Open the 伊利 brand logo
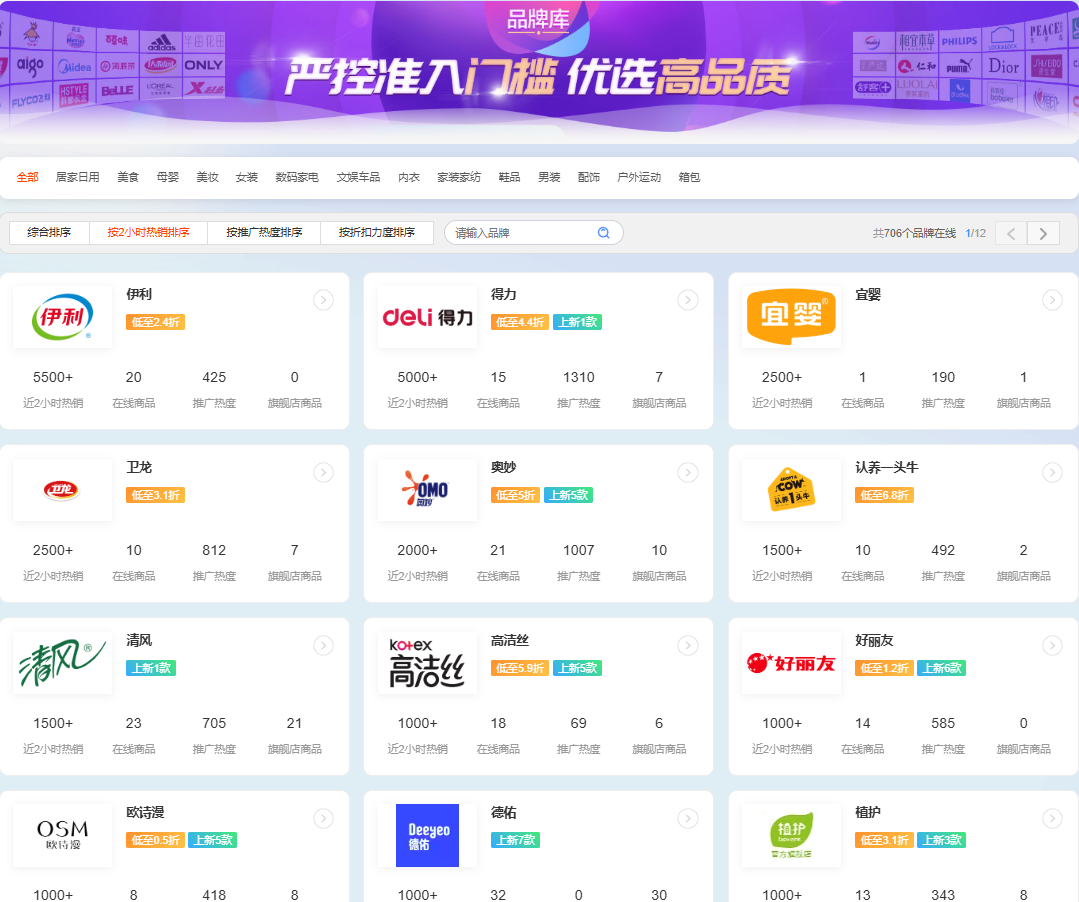Screen dimensions: 1079x902 [x=63, y=317]
